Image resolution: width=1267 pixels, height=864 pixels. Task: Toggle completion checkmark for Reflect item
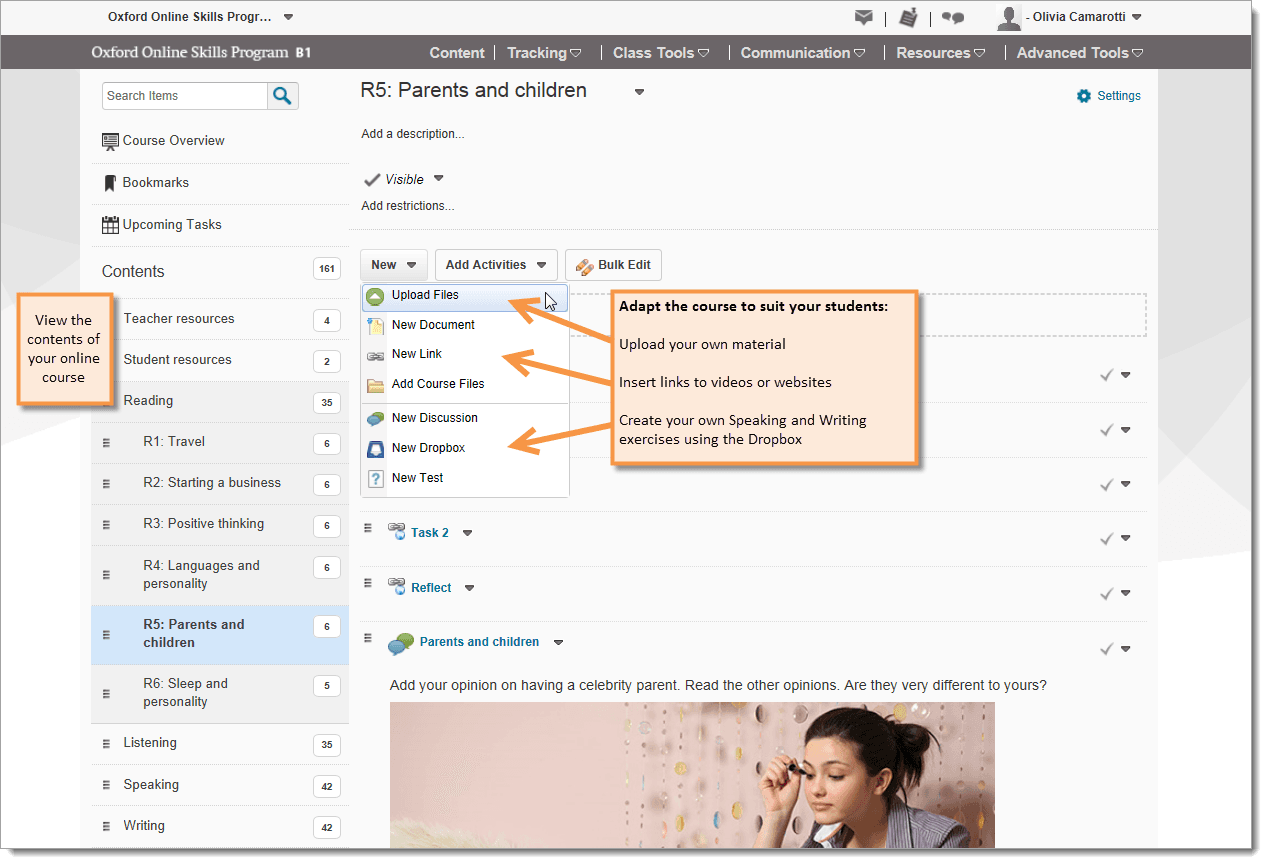1106,594
